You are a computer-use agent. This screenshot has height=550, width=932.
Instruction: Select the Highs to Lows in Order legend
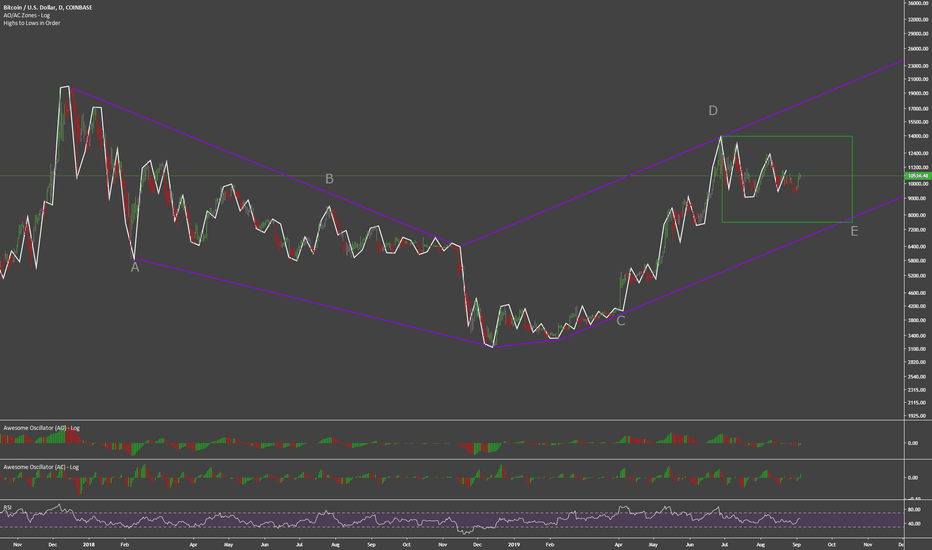[x=32, y=23]
